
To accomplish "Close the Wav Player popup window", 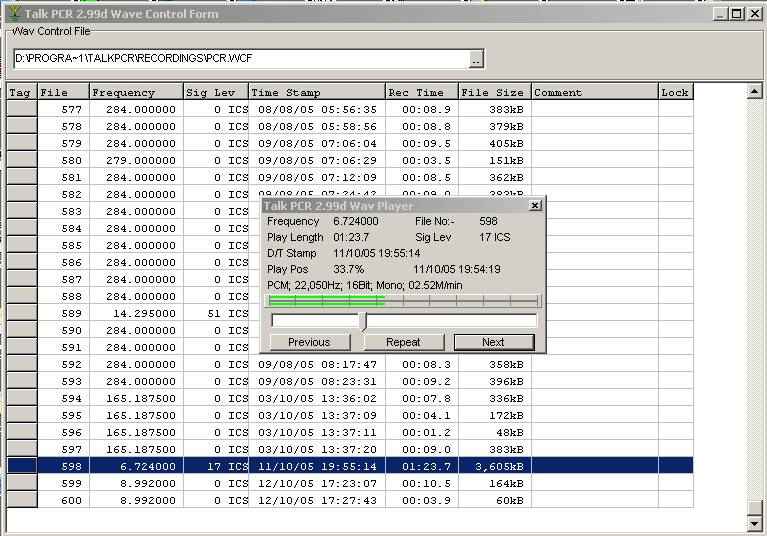I will pyautogui.click(x=536, y=205).
